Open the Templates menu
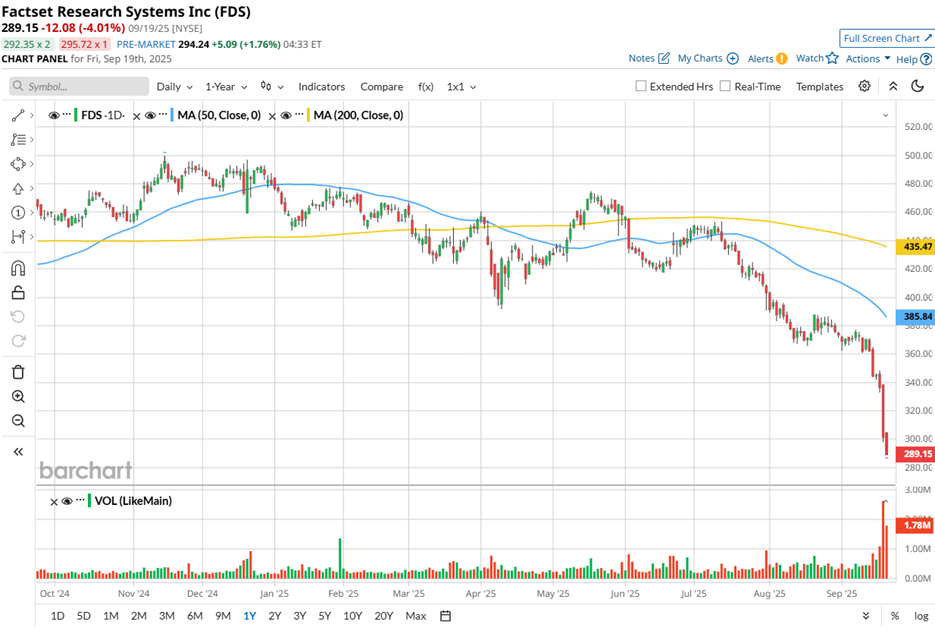Viewport: 935px width, 634px height. tap(819, 86)
